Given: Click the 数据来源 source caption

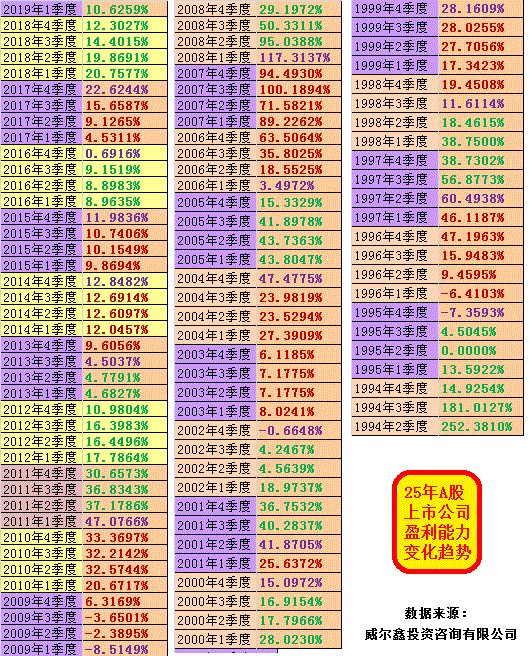Looking at the screenshot, I should click(x=435, y=613).
